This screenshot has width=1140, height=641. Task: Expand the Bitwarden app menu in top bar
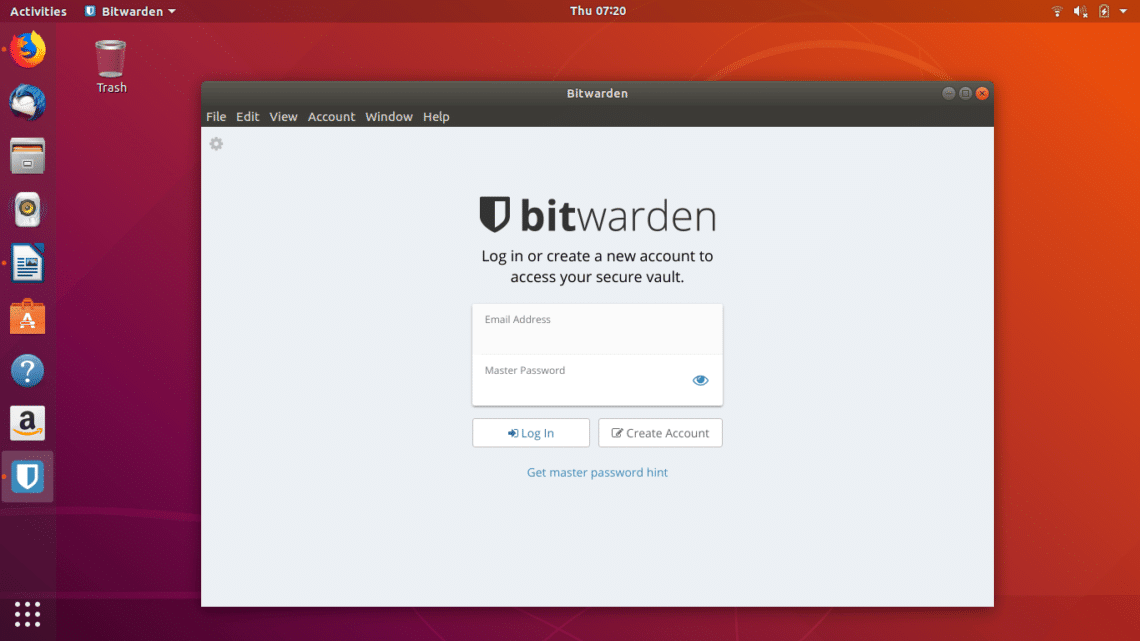[x=130, y=11]
